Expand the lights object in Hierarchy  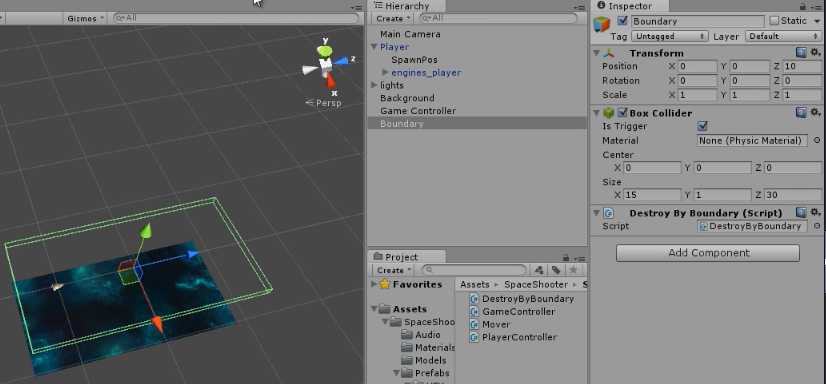(x=373, y=85)
